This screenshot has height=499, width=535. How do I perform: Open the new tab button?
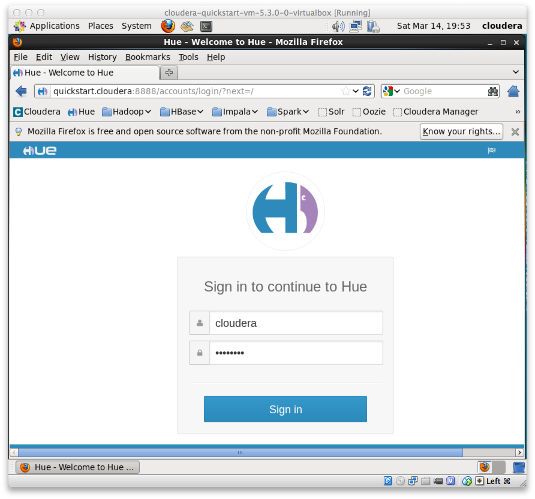tap(169, 72)
